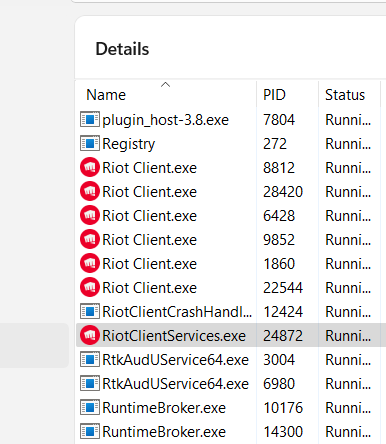Click the status cell for RiotClientServices.exe

pos(348,336)
